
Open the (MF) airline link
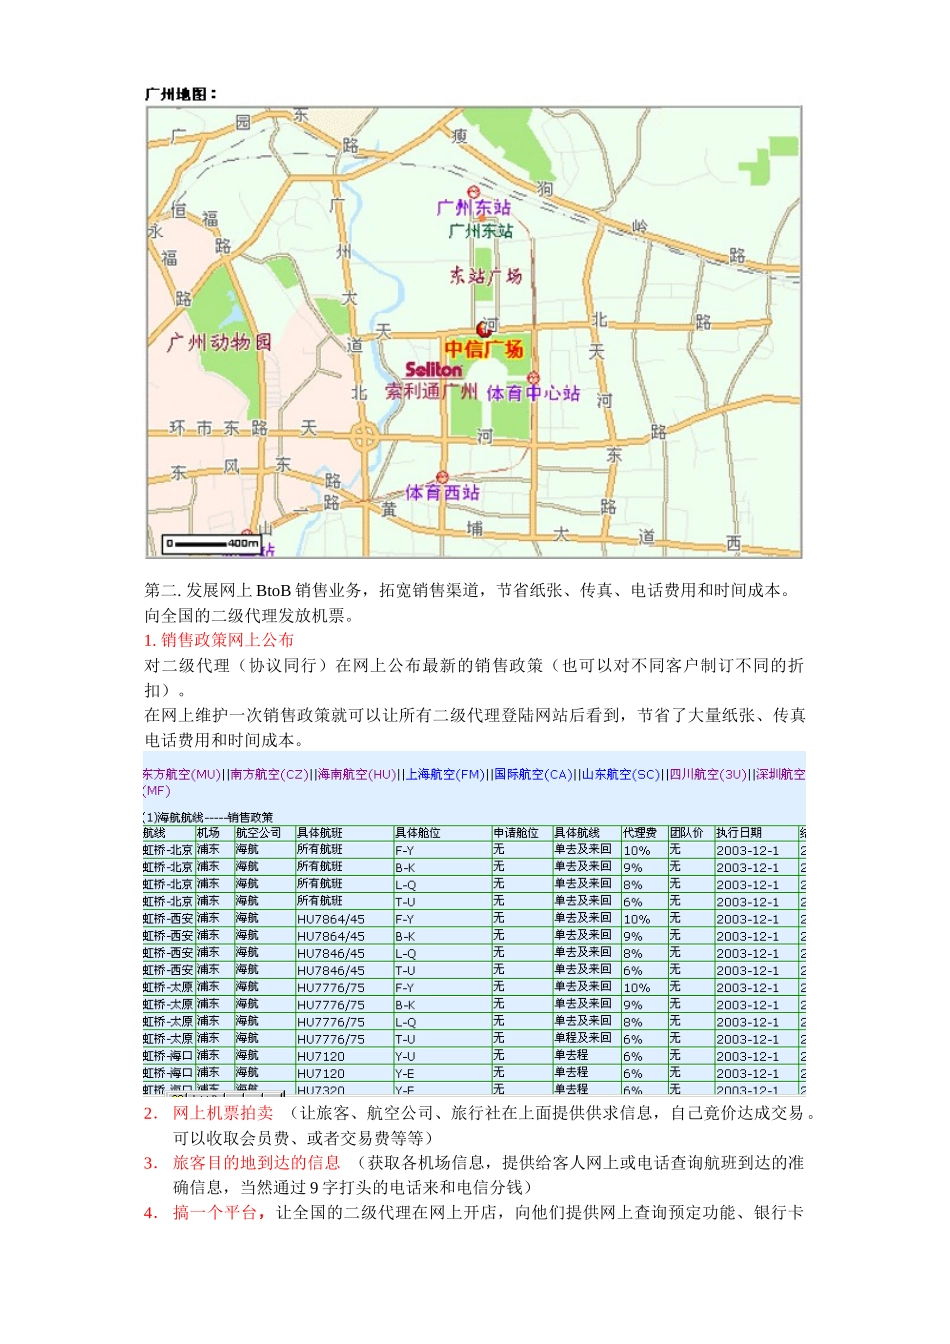point(157,790)
